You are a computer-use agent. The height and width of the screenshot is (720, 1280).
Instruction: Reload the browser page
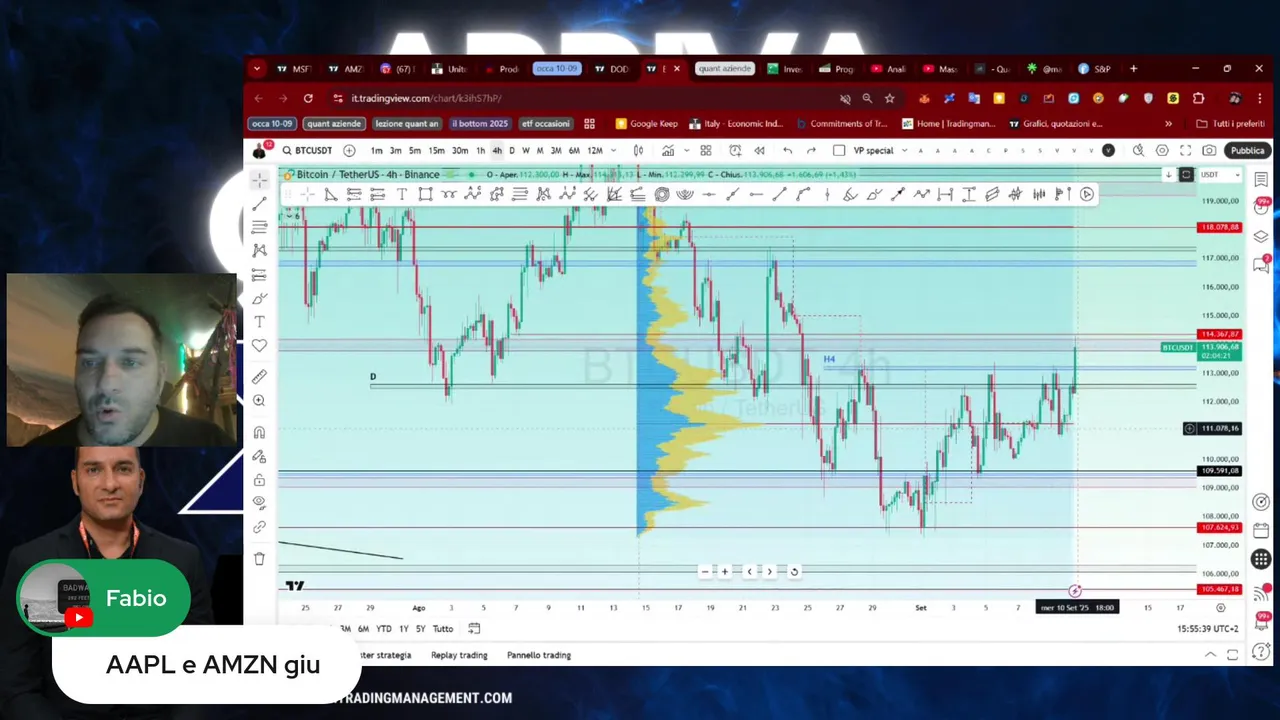pyautogui.click(x=308, y=98)
